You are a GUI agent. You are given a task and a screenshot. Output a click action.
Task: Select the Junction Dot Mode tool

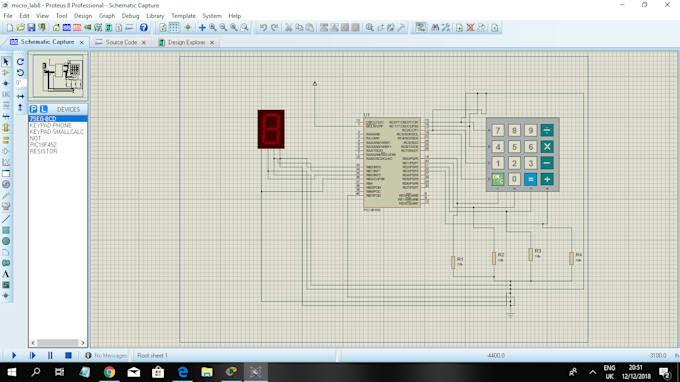[x=6, y=83]
